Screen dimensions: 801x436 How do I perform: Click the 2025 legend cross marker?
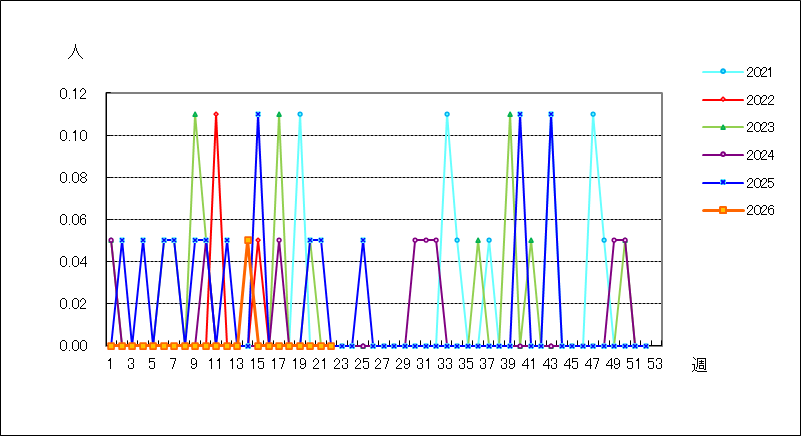tap(723, 182)
